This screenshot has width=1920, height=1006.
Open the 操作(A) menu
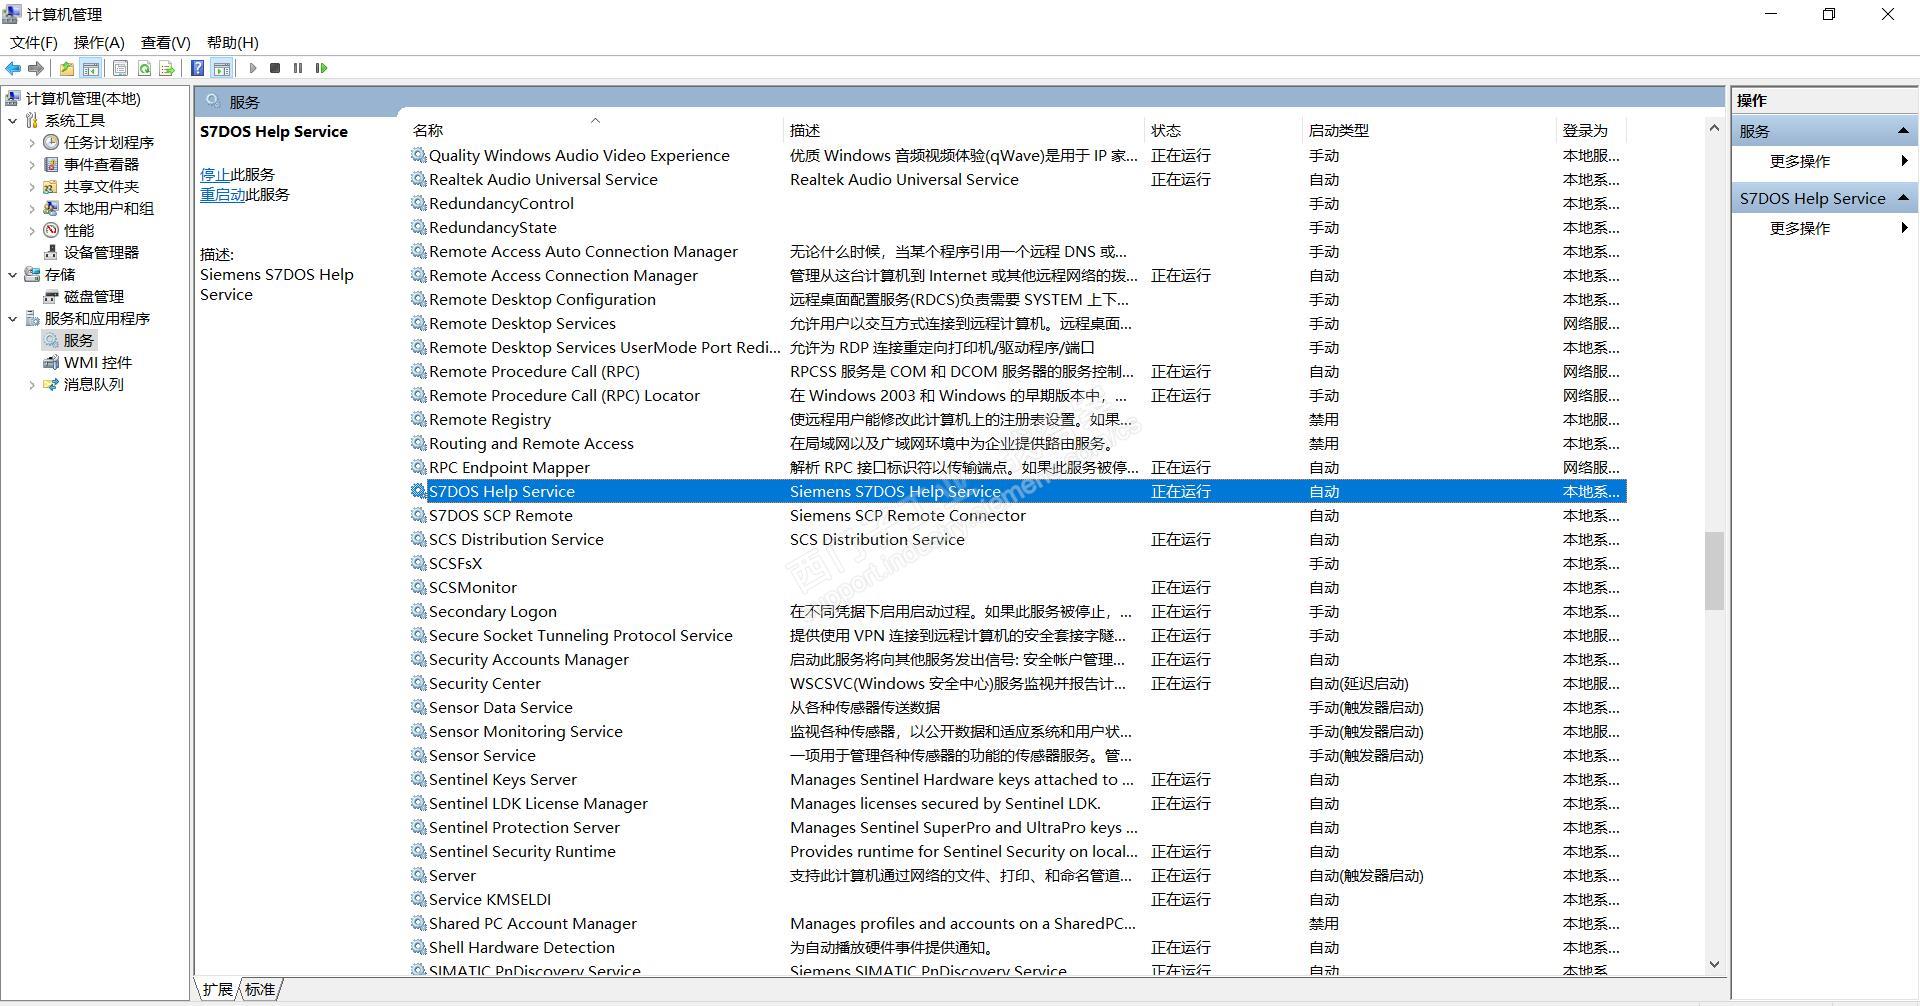coord(99,42)
